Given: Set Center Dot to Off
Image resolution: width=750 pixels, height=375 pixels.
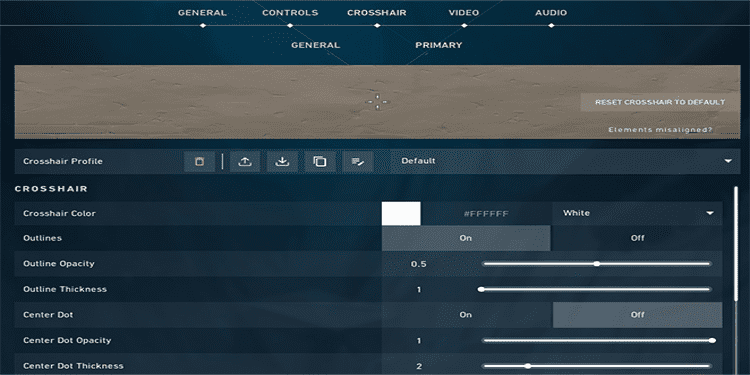Looking at the screenshot, I should tap(637, 315).
